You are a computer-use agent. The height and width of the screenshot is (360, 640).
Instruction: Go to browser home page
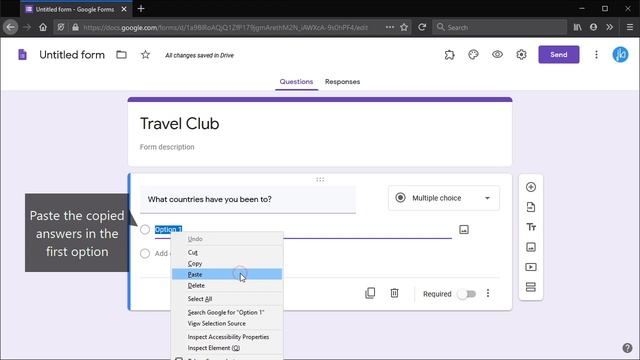[x=43, y=27]
